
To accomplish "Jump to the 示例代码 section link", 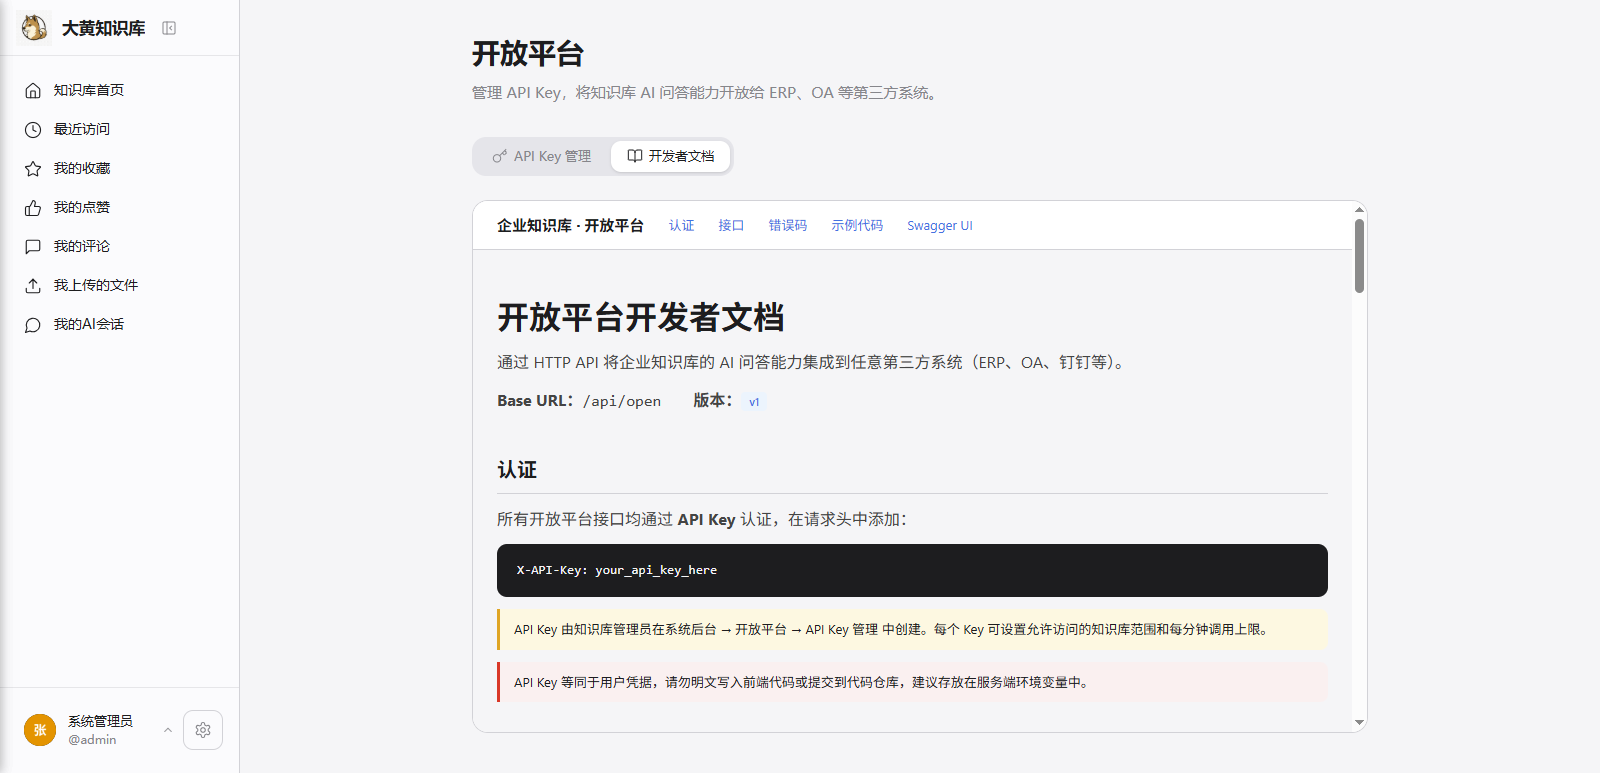I will pos(857,226).
